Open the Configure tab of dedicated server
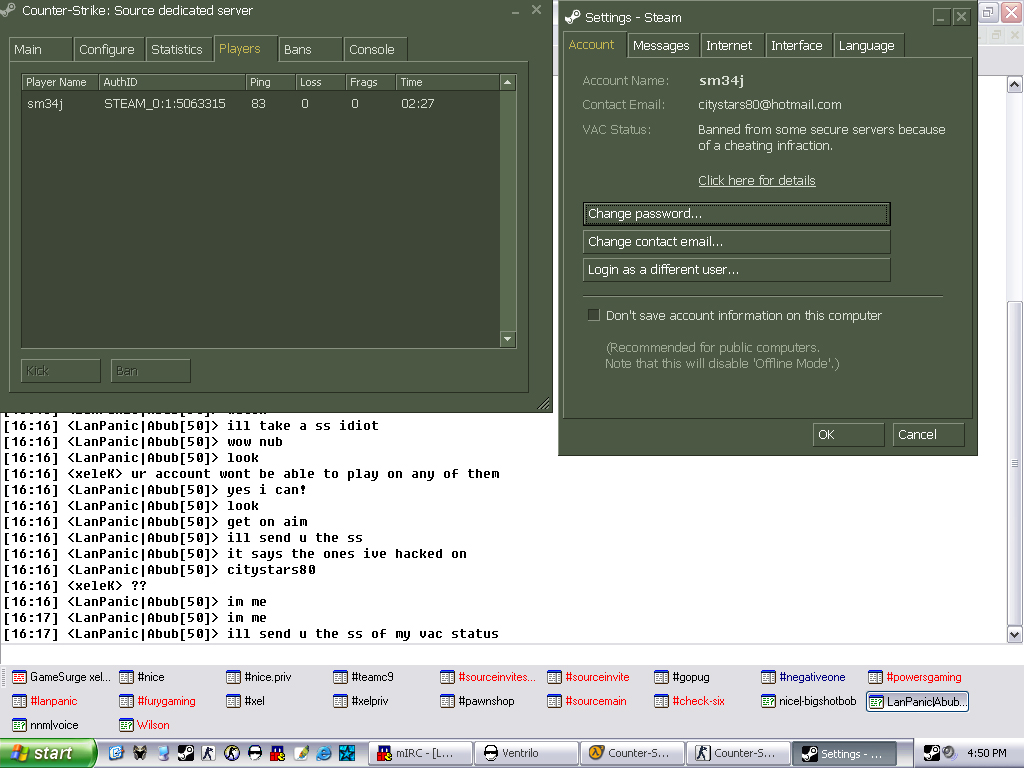Screen dimensions: 1024x768 click(106, 50)
